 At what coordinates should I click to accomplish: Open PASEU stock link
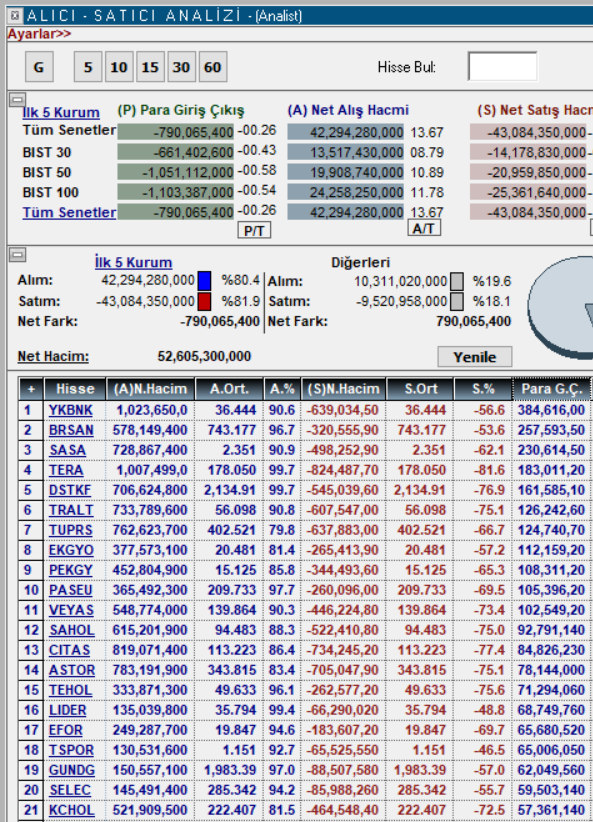71,590
